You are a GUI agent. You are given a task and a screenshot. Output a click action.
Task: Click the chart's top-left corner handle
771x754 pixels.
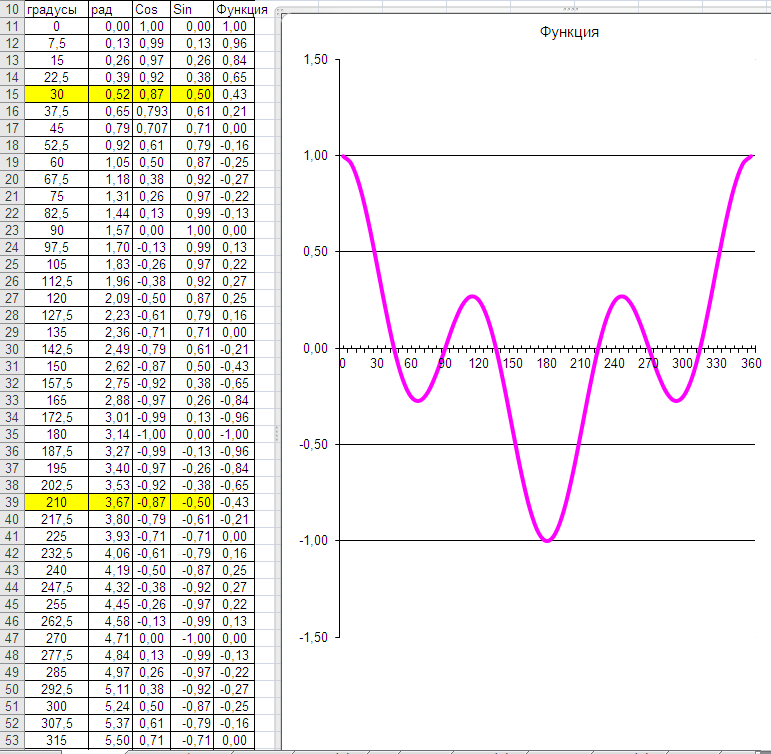282,13
